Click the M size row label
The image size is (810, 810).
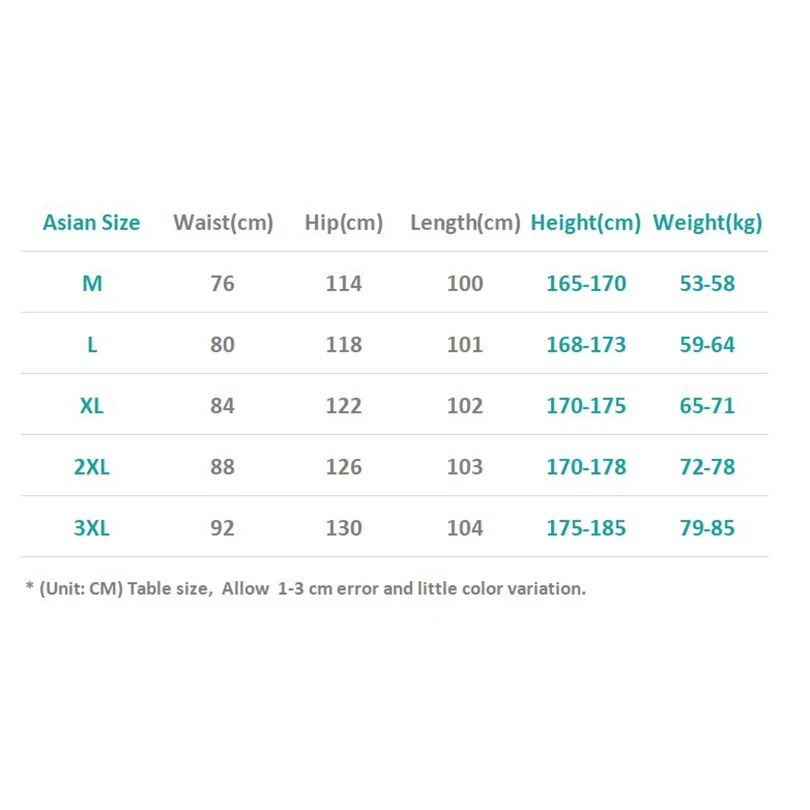(92, 284)
